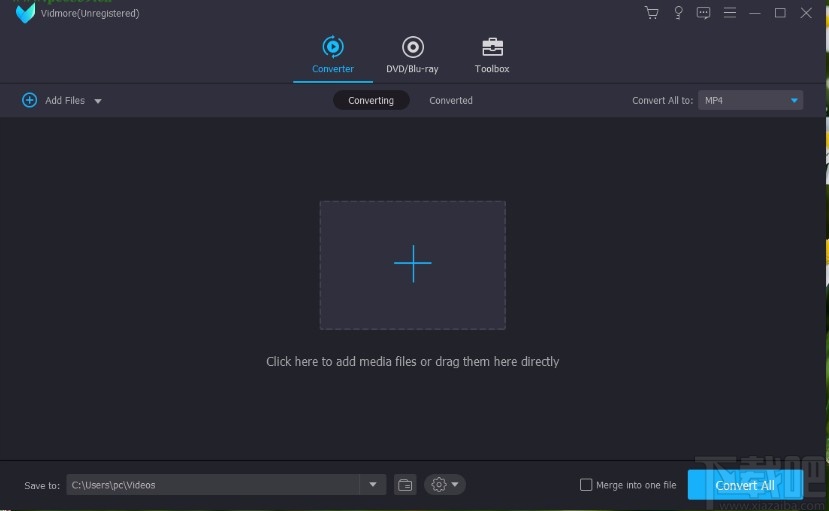Close the Vidmore window

click(806, 13)
